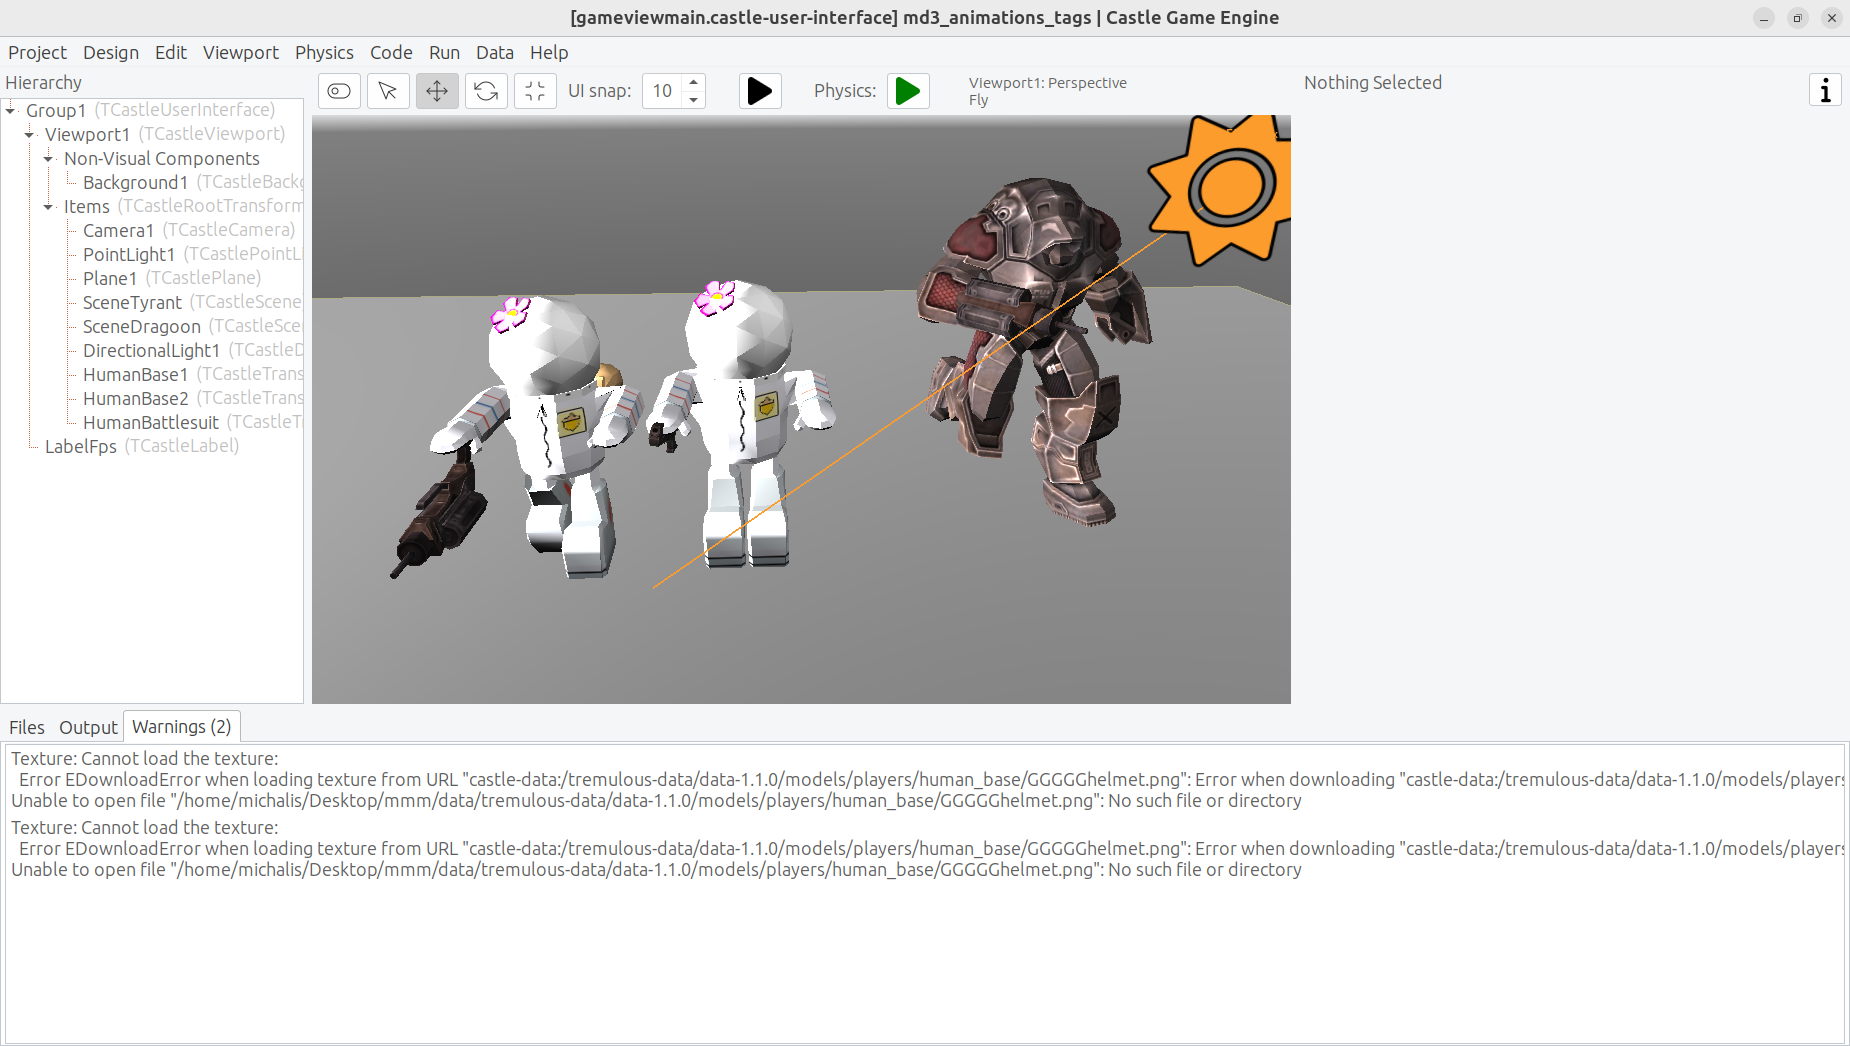Screen dimensions: 1850x1046
Task: Select HumanBattlesuit in the hierarchy
Action: 151,422
